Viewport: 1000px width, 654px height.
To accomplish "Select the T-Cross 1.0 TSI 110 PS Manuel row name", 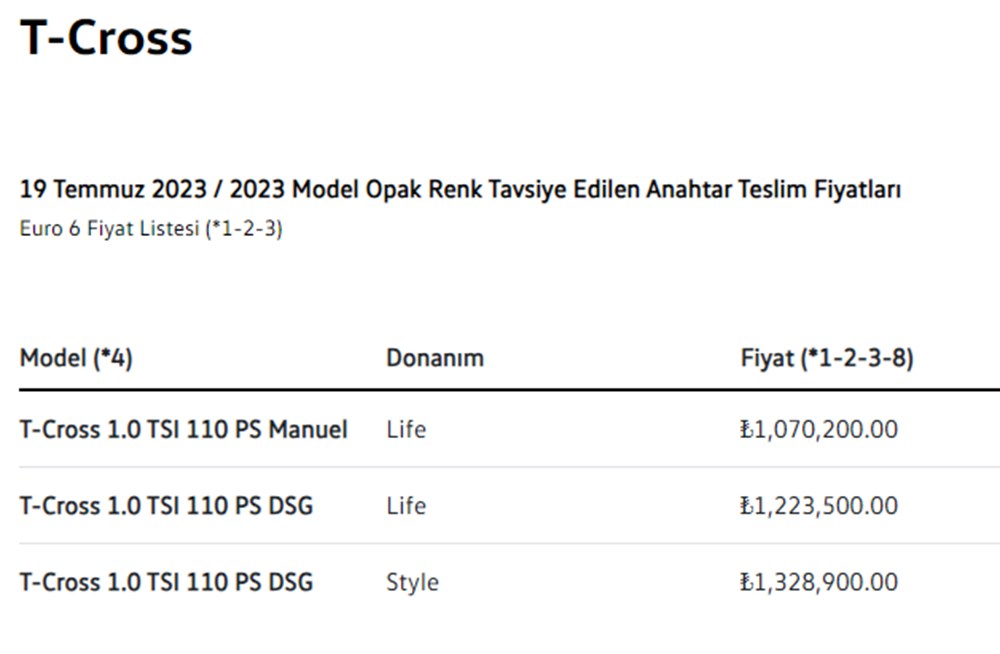I will [x=184, y=429].
